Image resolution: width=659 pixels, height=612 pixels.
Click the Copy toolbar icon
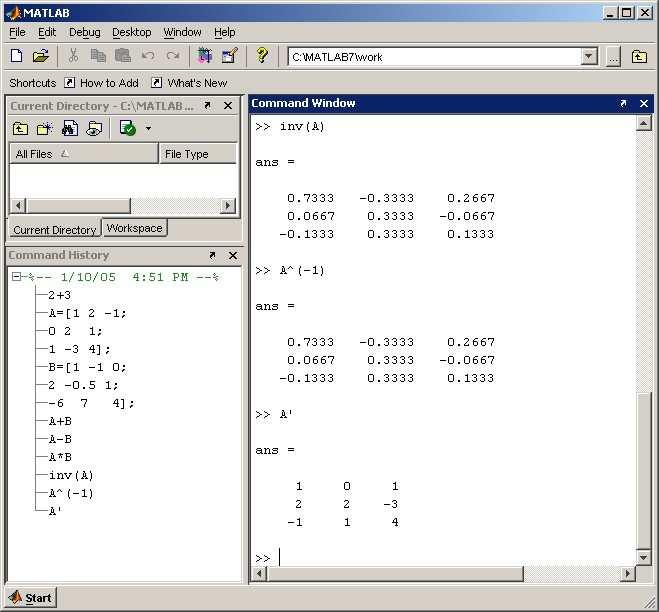(98, 55)
